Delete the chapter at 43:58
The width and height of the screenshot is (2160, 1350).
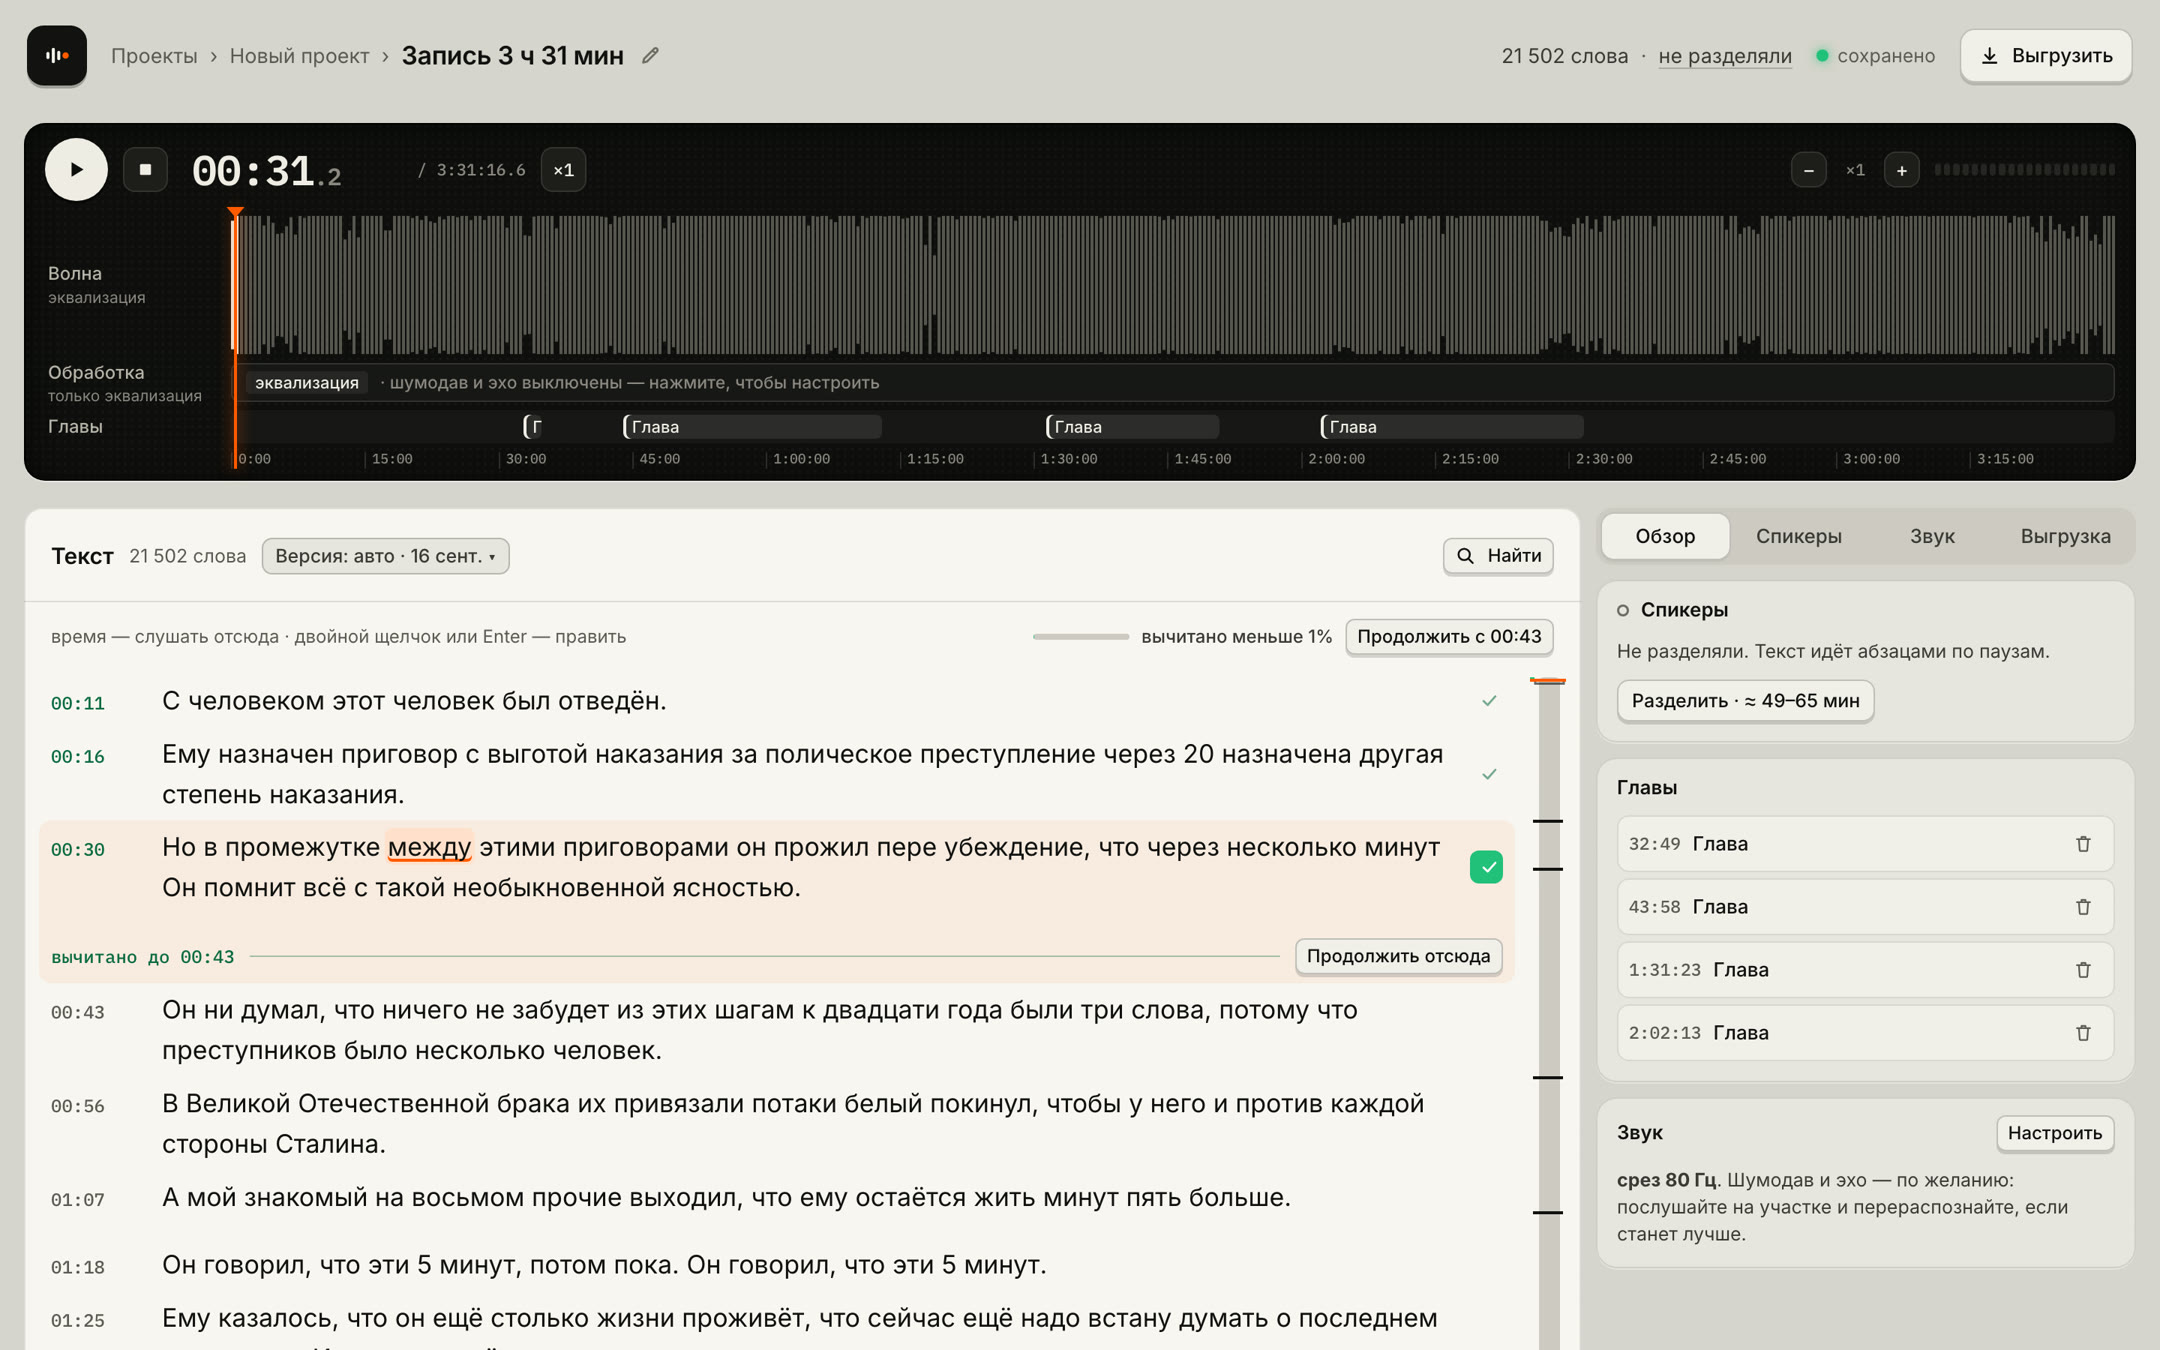point(2083,907)
